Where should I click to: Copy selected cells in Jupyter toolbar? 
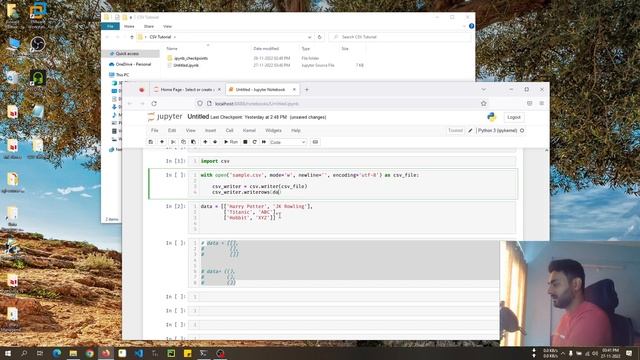[x=183, y=142]
